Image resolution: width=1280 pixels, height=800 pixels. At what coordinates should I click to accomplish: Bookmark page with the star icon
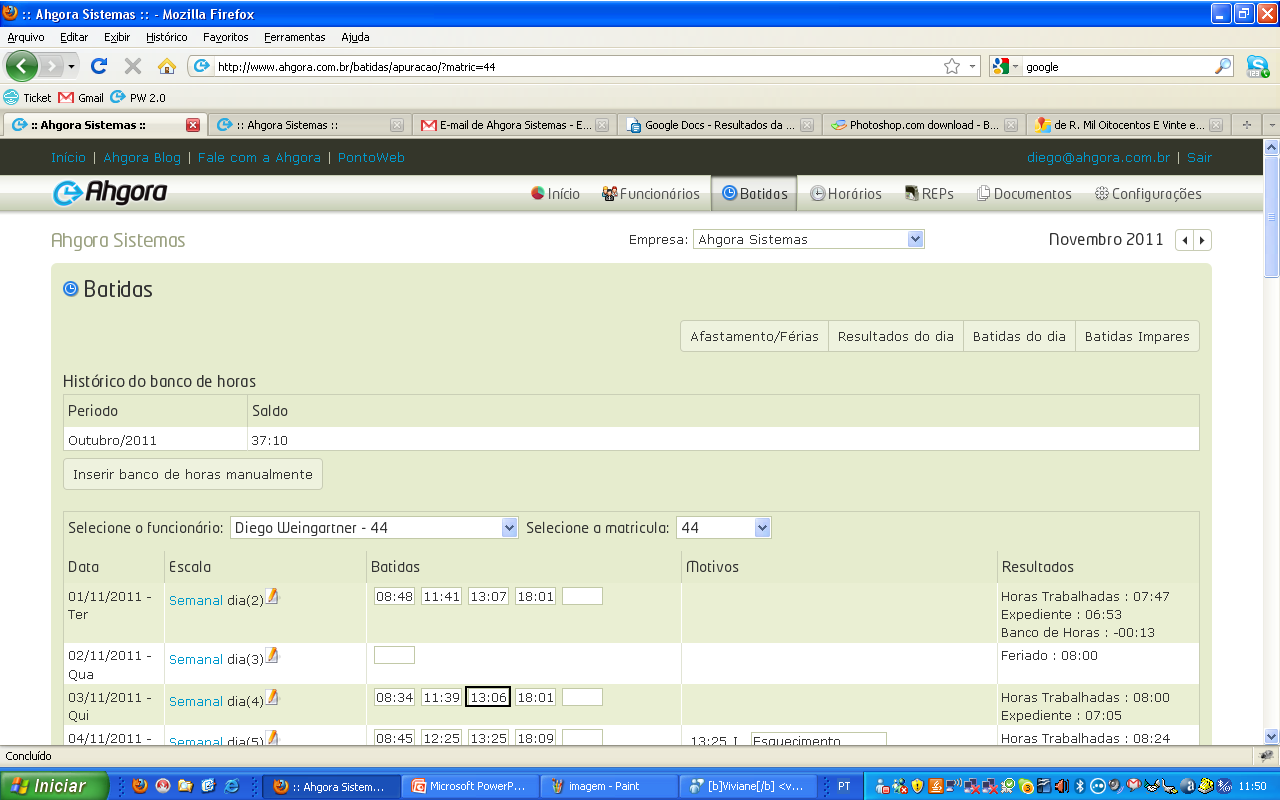pyautogui.click(x=952, y=66)
